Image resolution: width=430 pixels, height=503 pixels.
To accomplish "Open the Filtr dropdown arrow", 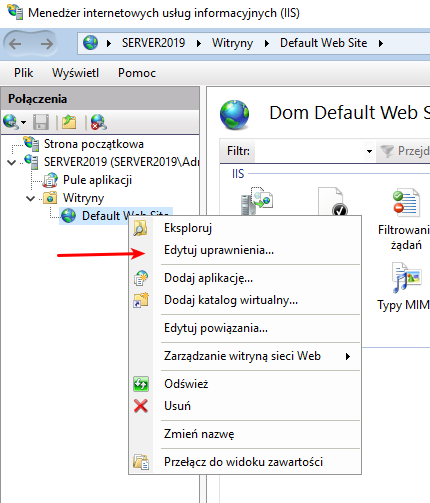I will (x=369, y=151).
